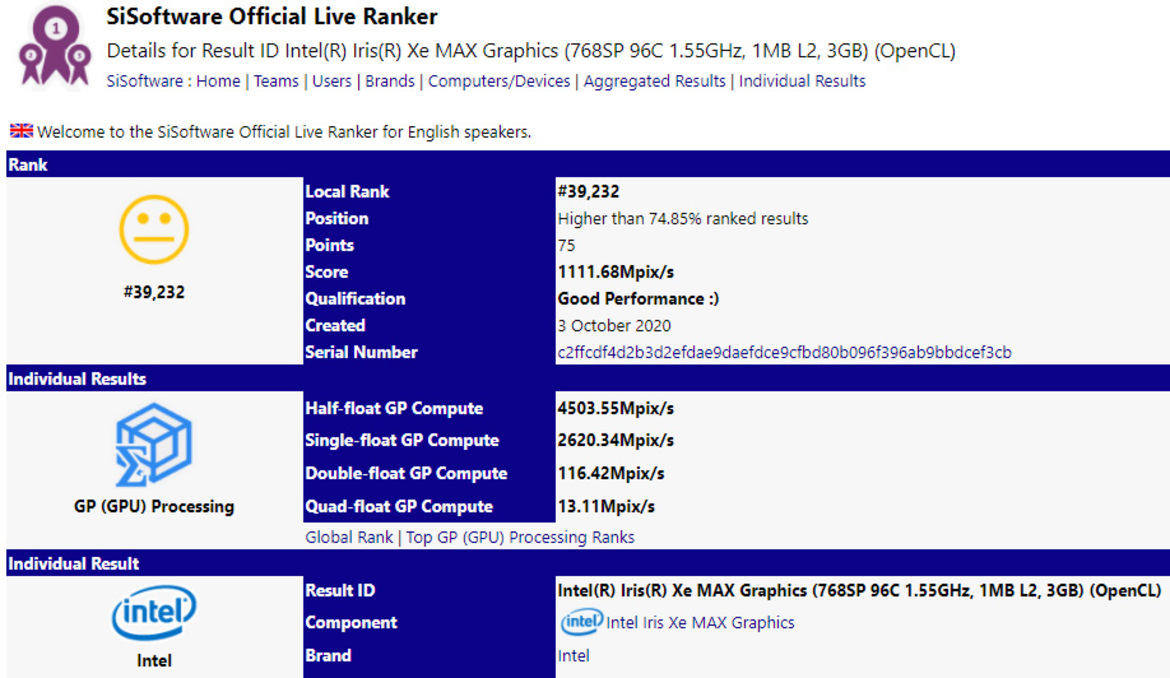Click the purple ranker ribbon logo
The height and width of the screenshot is (678, 1170).
click(x=55, y=46)
